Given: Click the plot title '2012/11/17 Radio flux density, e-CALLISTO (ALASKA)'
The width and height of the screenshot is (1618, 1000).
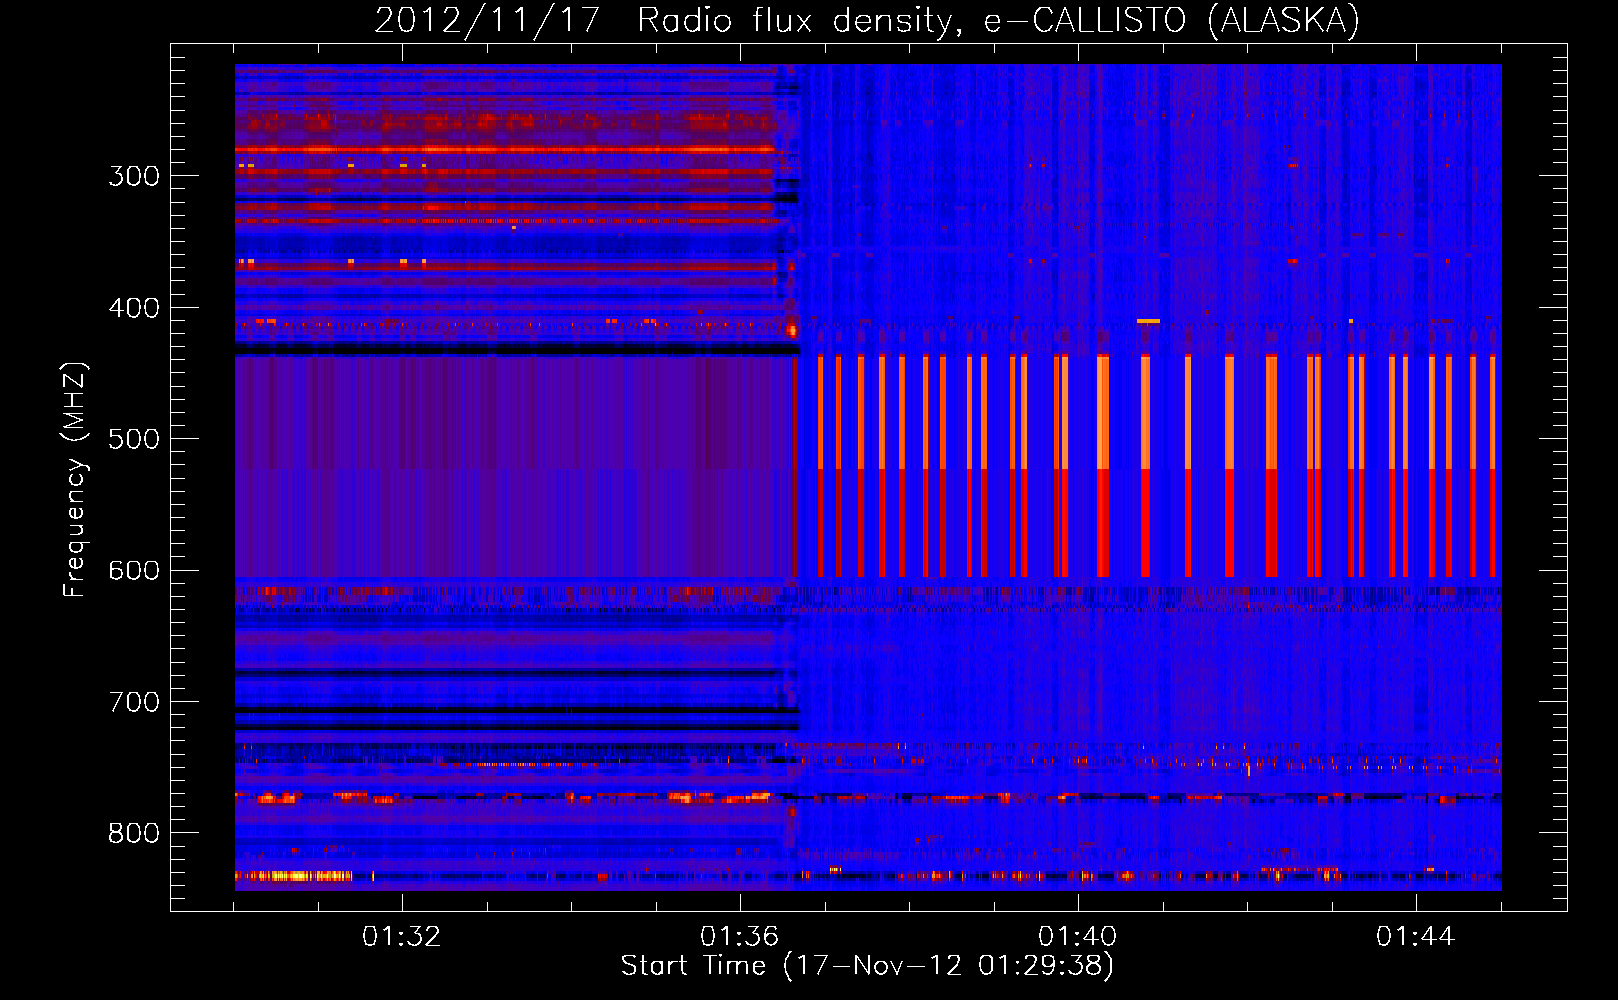Looking at the screenshot, I should click(x=867, y=20).
